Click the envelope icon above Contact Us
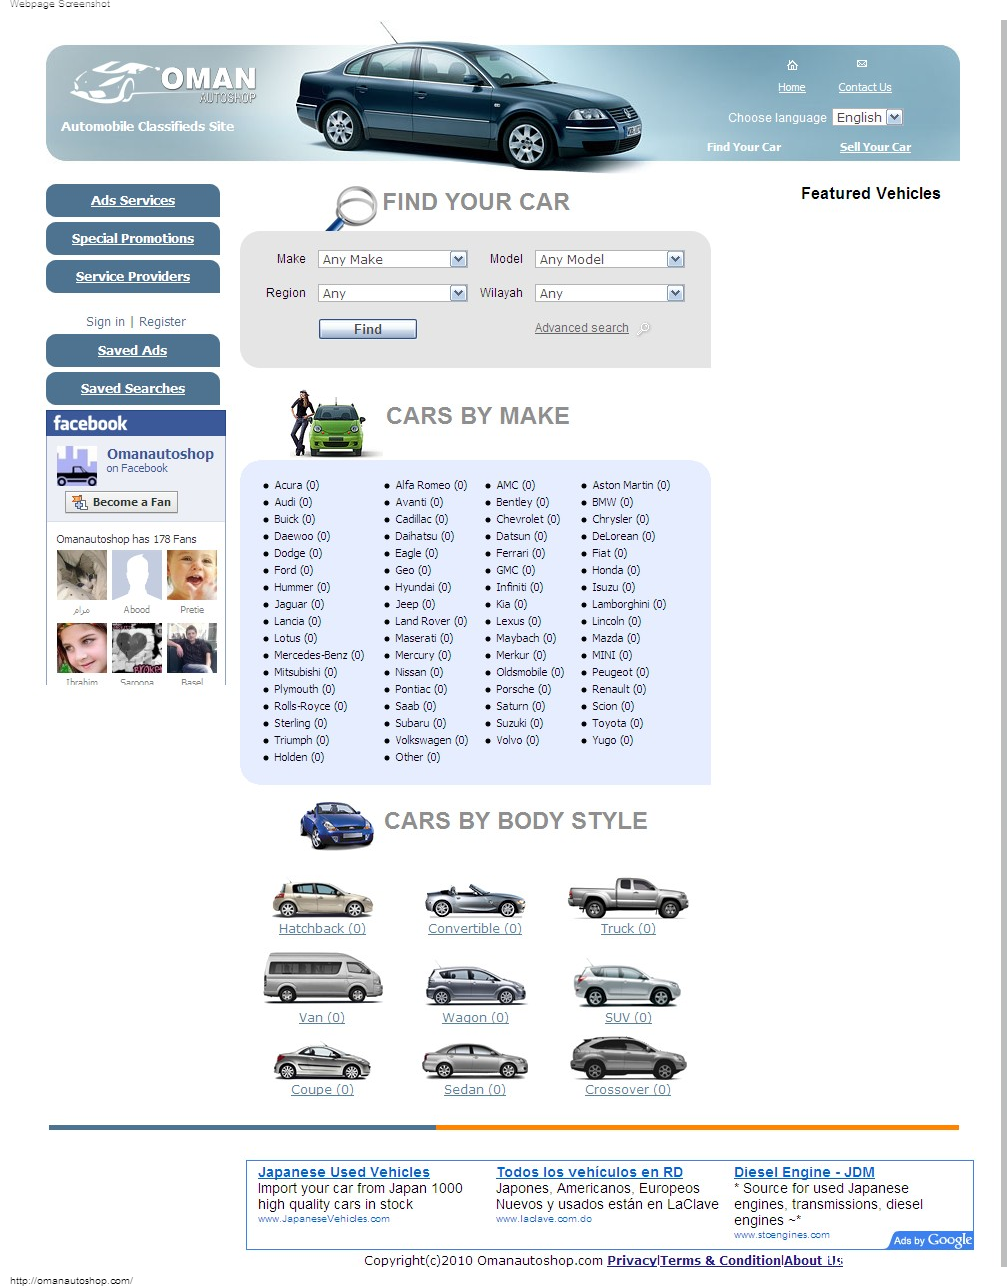 click(864, 62)
